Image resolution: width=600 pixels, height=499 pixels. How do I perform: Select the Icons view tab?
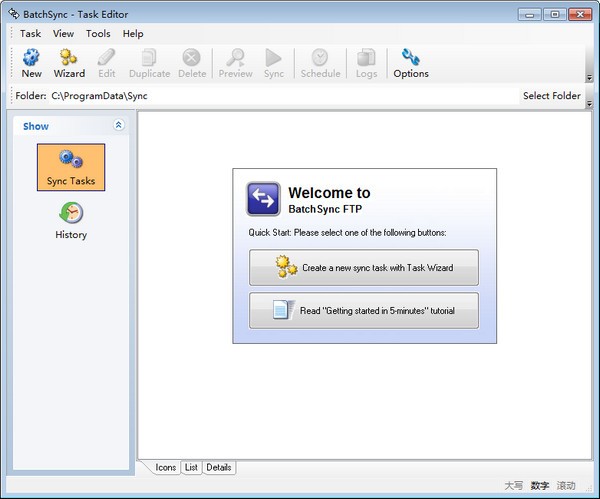click(165, 467)
